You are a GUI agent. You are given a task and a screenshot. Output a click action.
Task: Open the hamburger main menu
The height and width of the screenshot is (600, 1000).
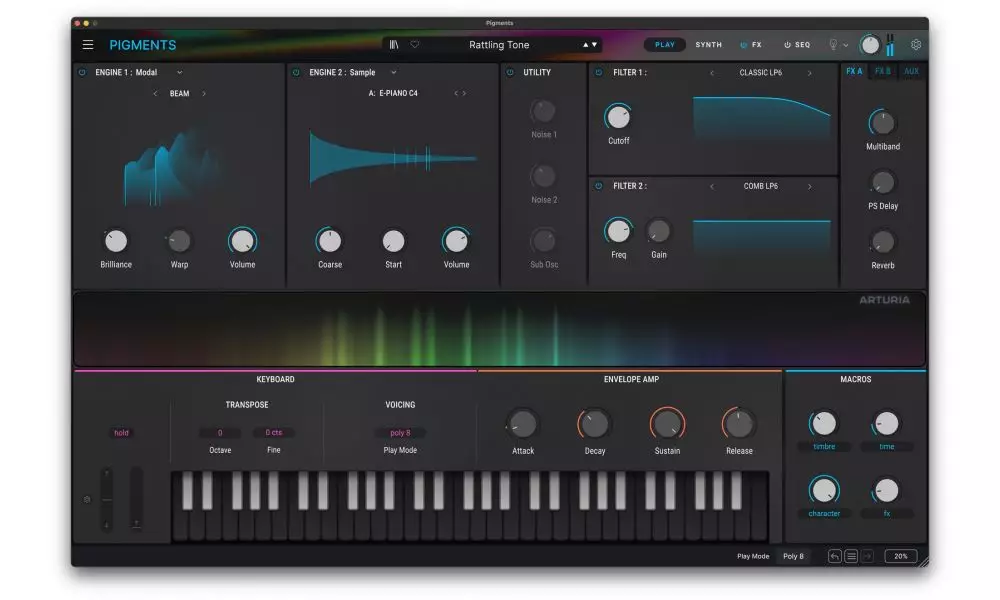point(87,45)
